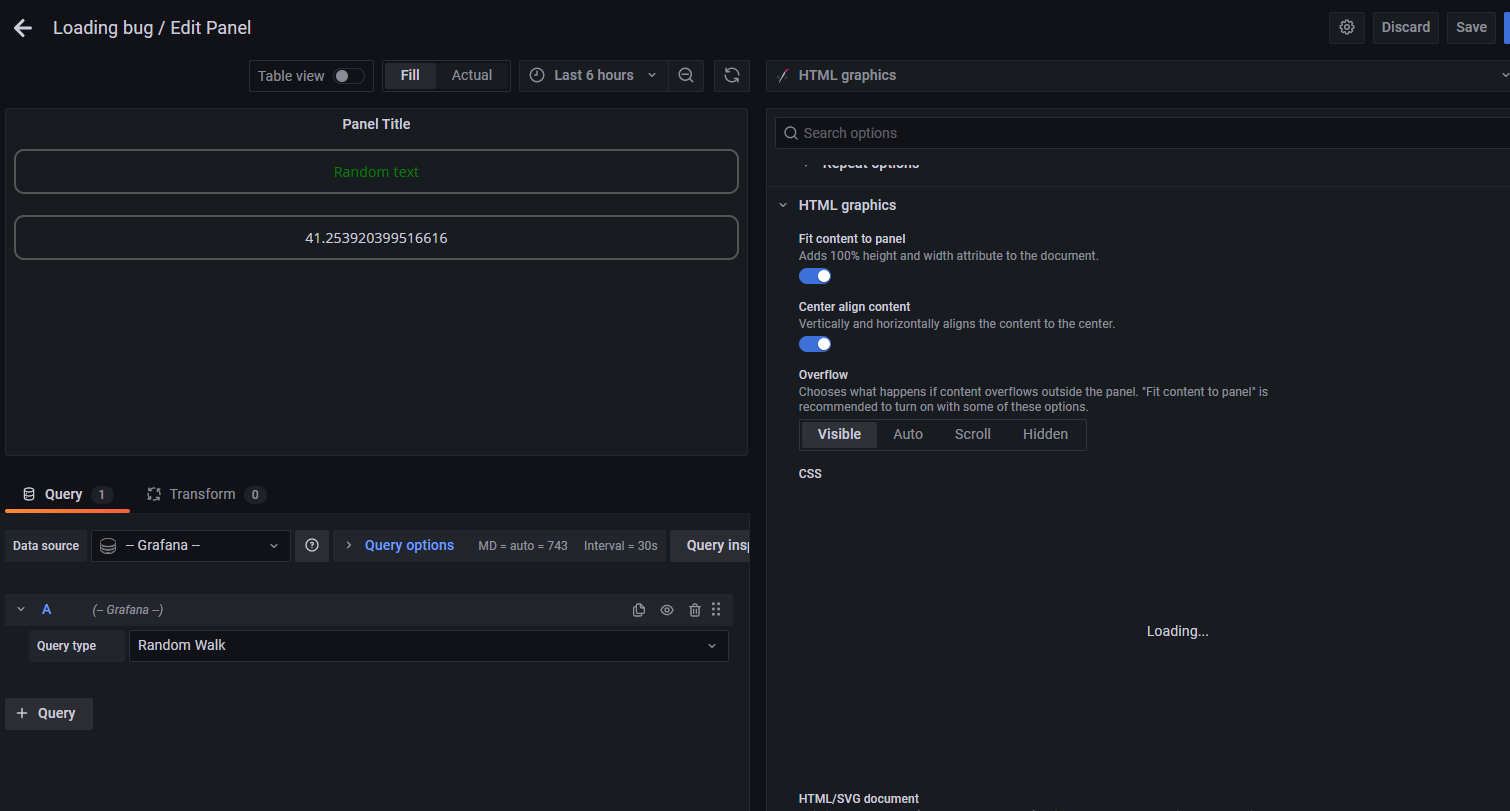Screen dimensions: 1510x811
Task: Select the Actual display mode tab
Action: click(471, 75)
